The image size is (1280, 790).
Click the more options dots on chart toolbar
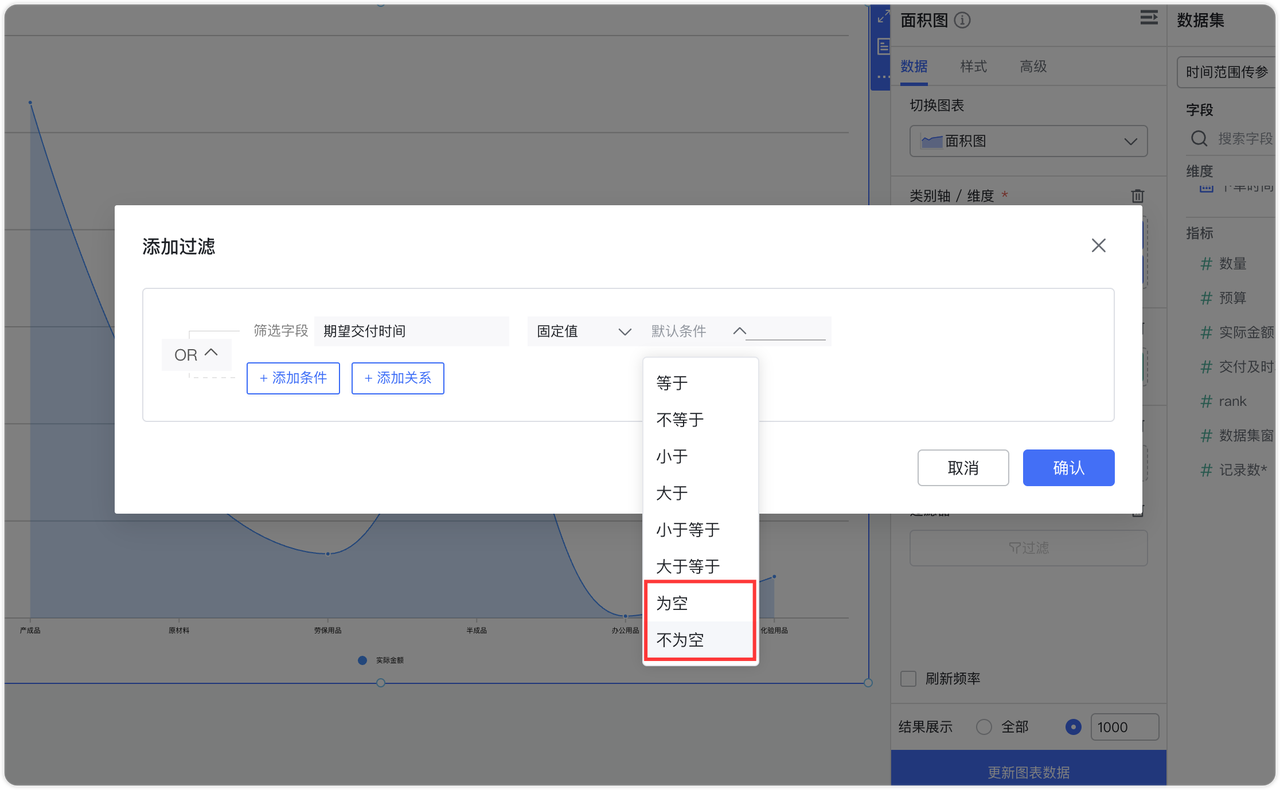click(883, 76)
